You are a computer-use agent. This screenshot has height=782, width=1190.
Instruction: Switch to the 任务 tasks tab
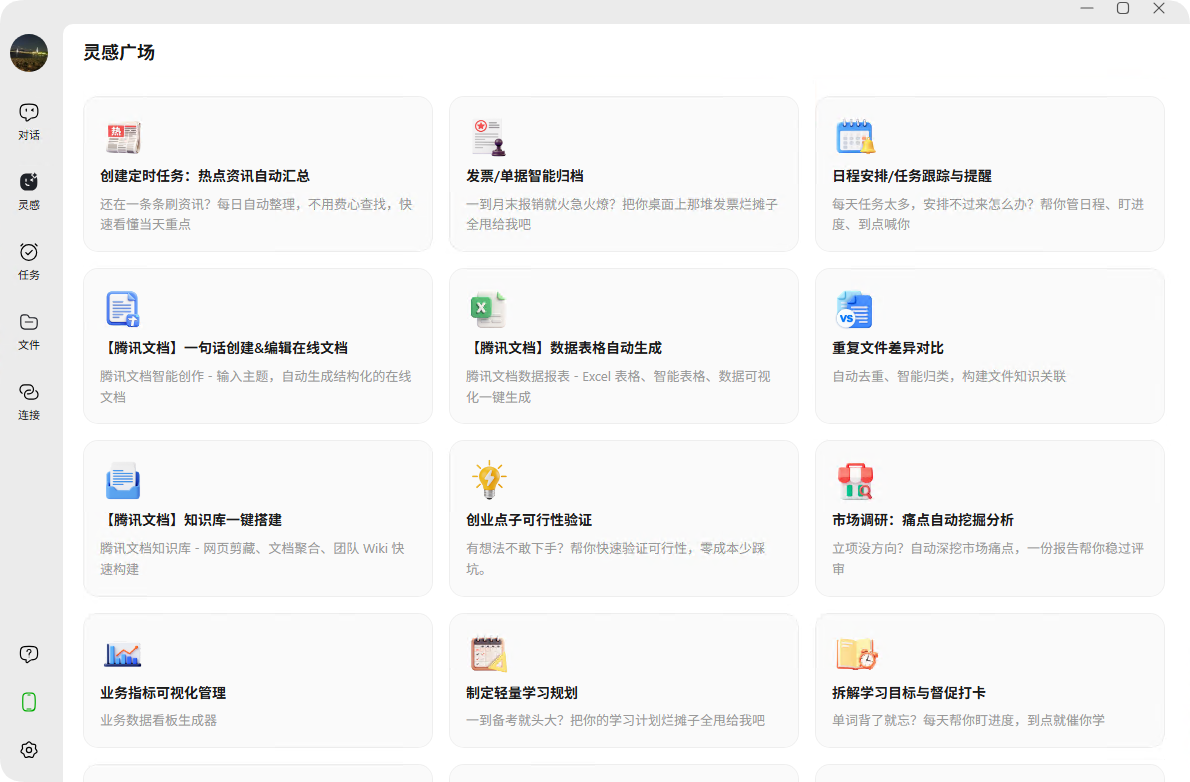pos(29,260)
